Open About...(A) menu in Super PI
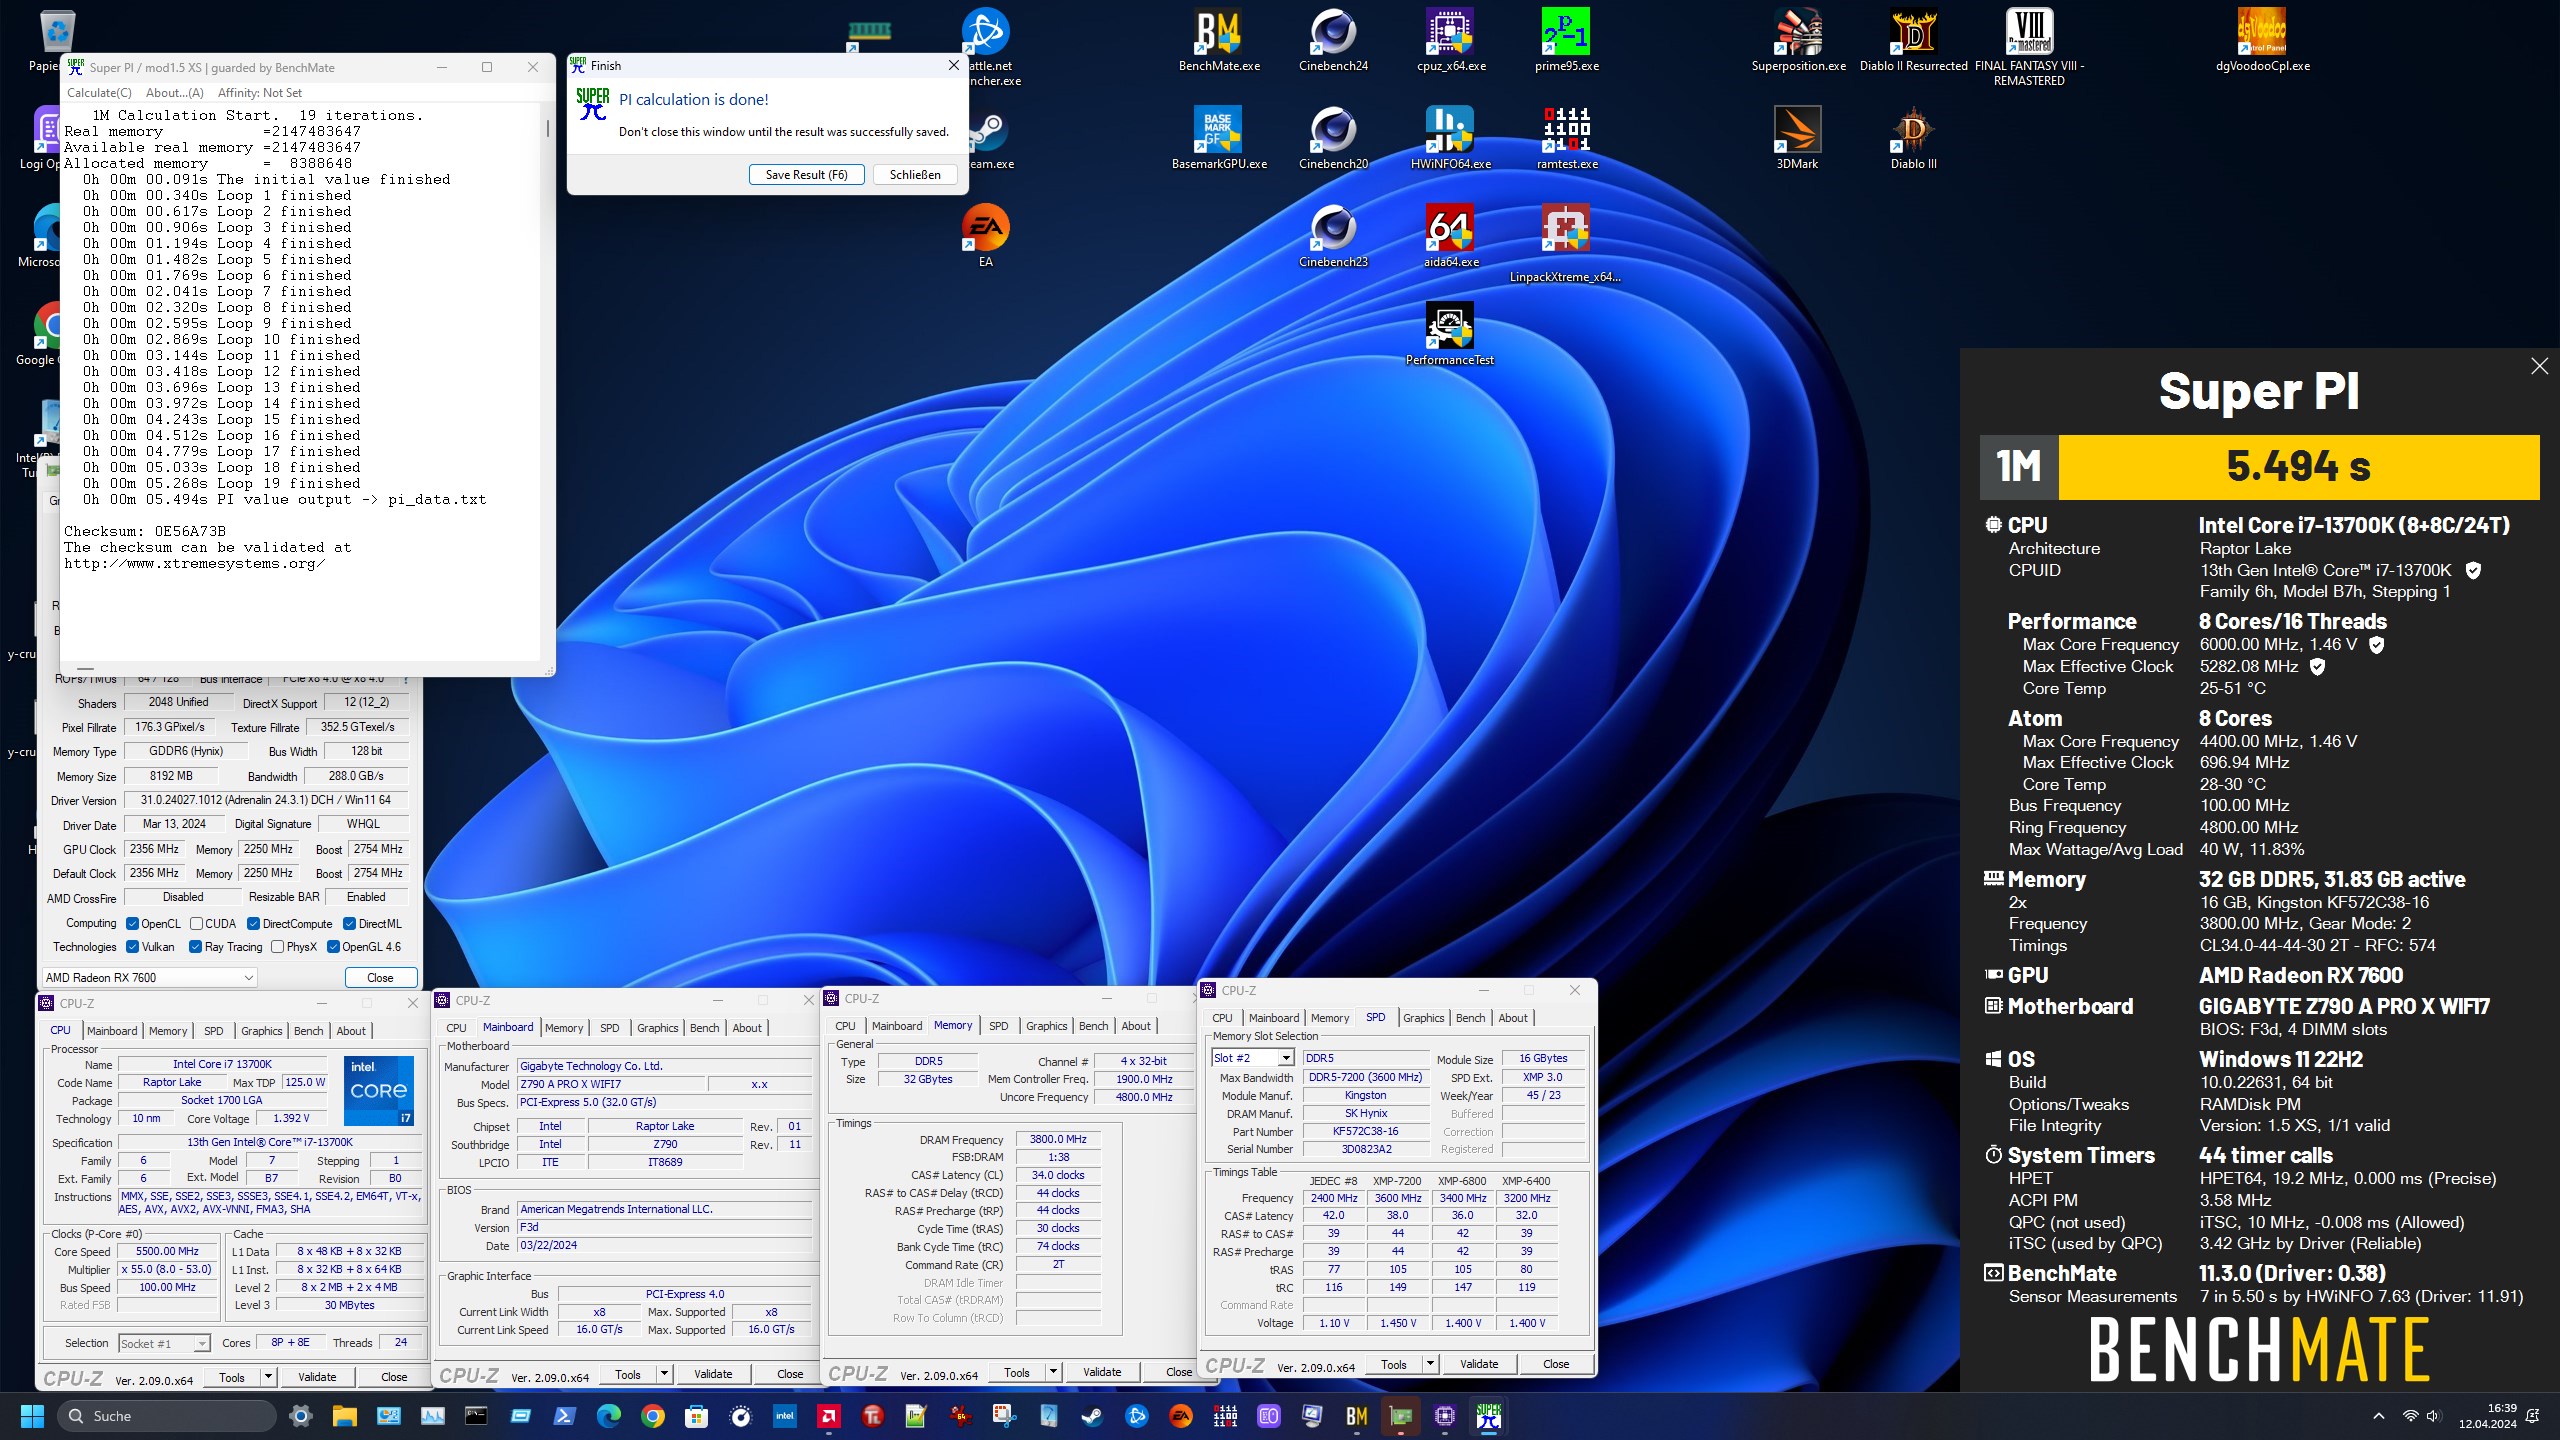This screenshot has width=2560, height=1440. [x=175, y=92]
